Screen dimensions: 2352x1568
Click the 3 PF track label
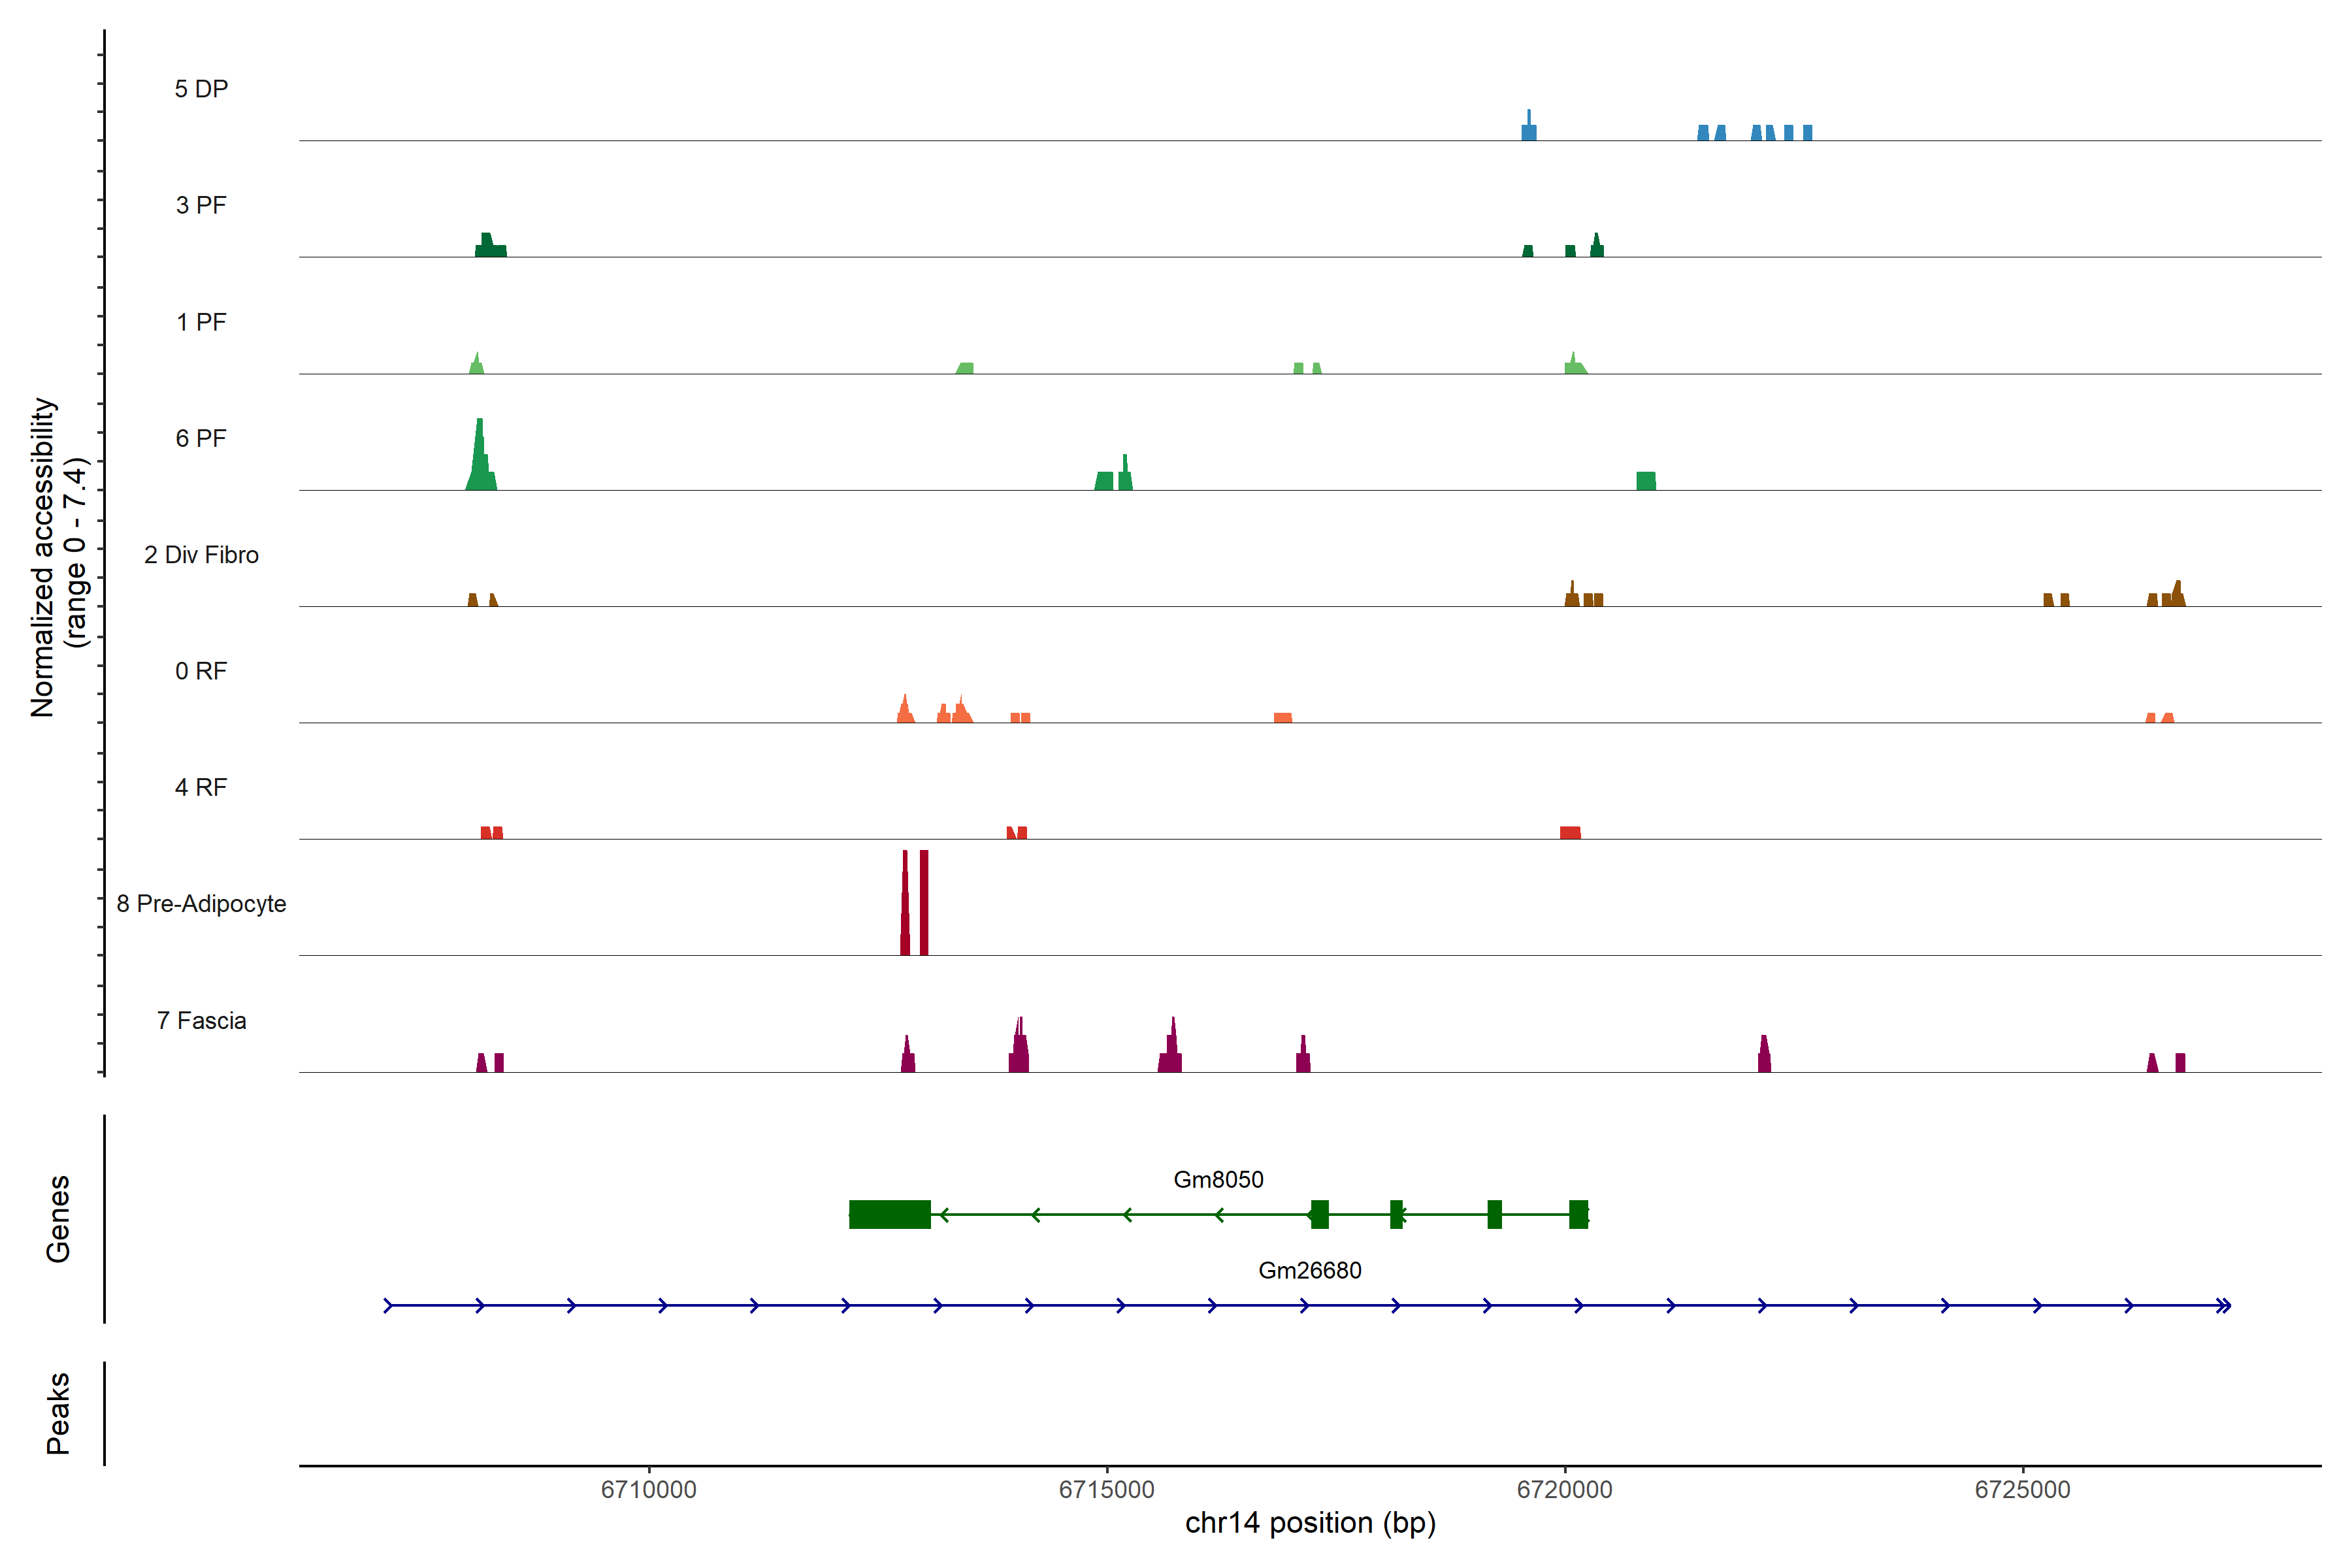click(201, 206)
